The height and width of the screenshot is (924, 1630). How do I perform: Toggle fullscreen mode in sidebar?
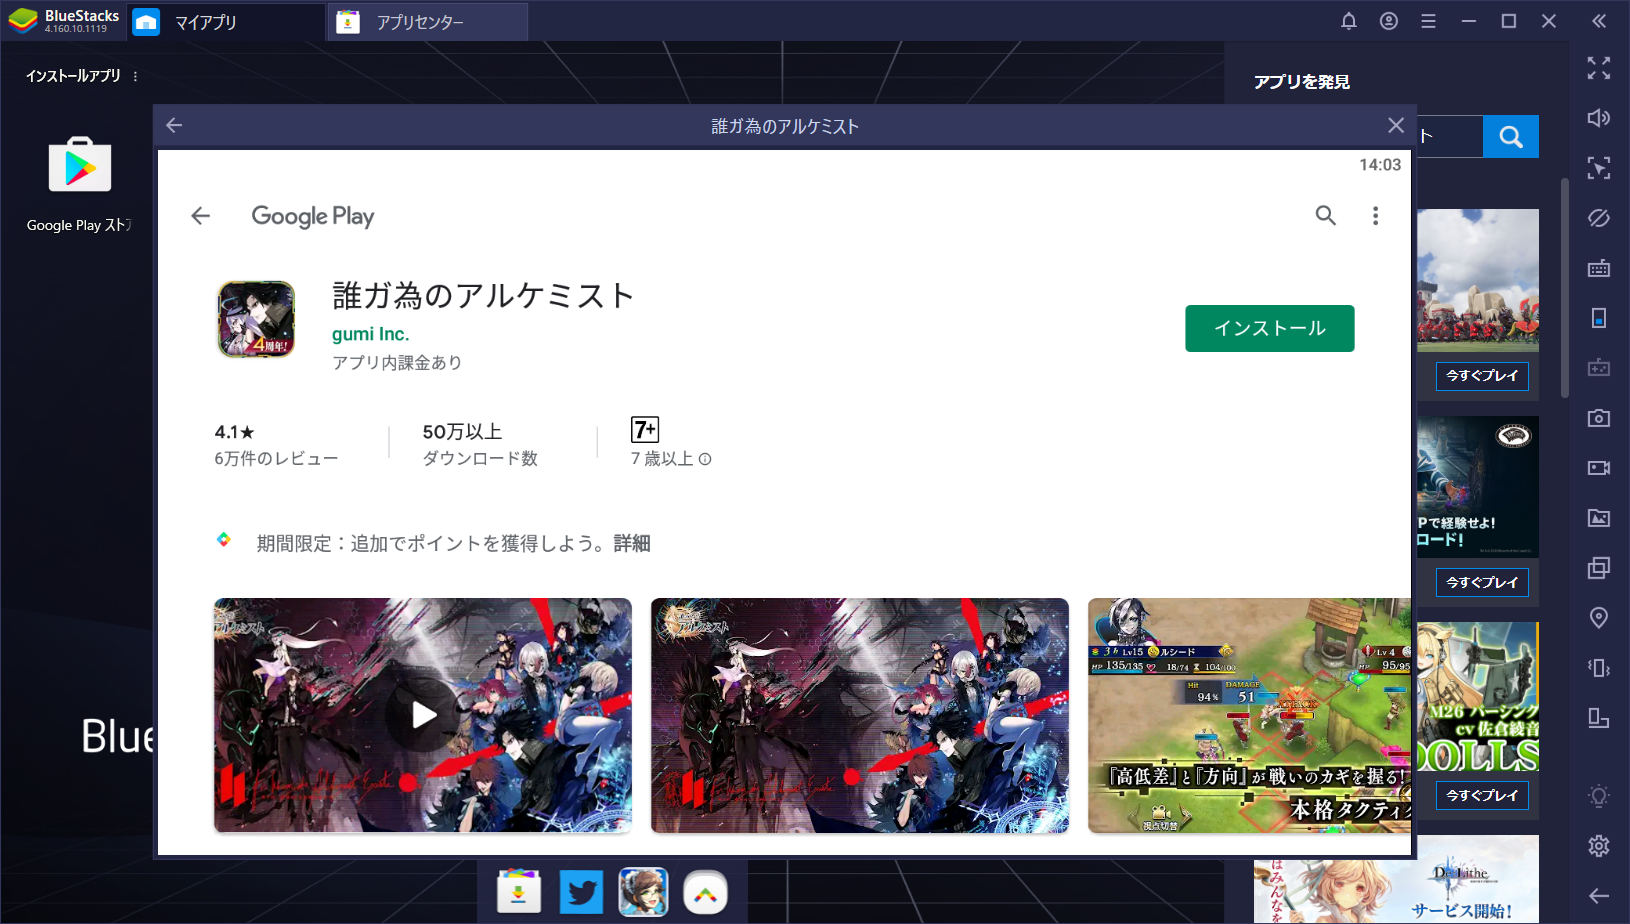click(1599, 68)
